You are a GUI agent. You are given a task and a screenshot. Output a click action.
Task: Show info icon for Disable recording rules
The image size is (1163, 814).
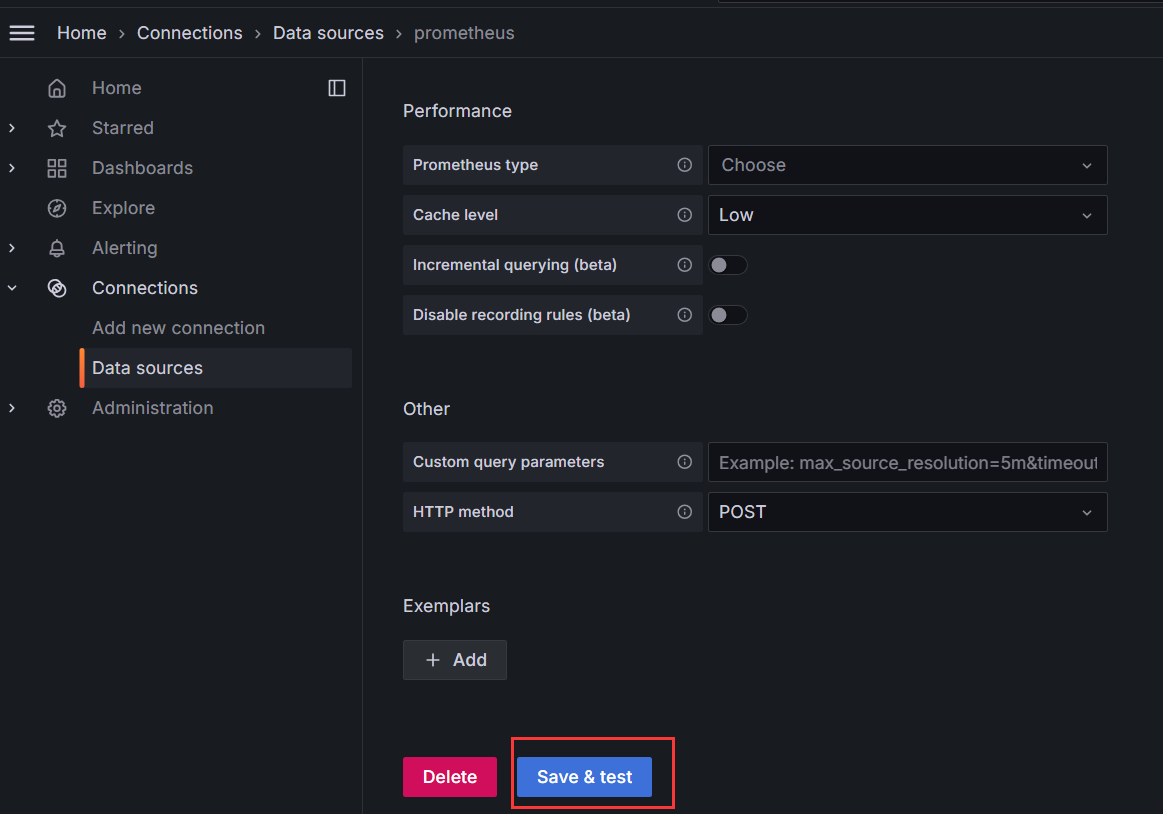(685, 315)
